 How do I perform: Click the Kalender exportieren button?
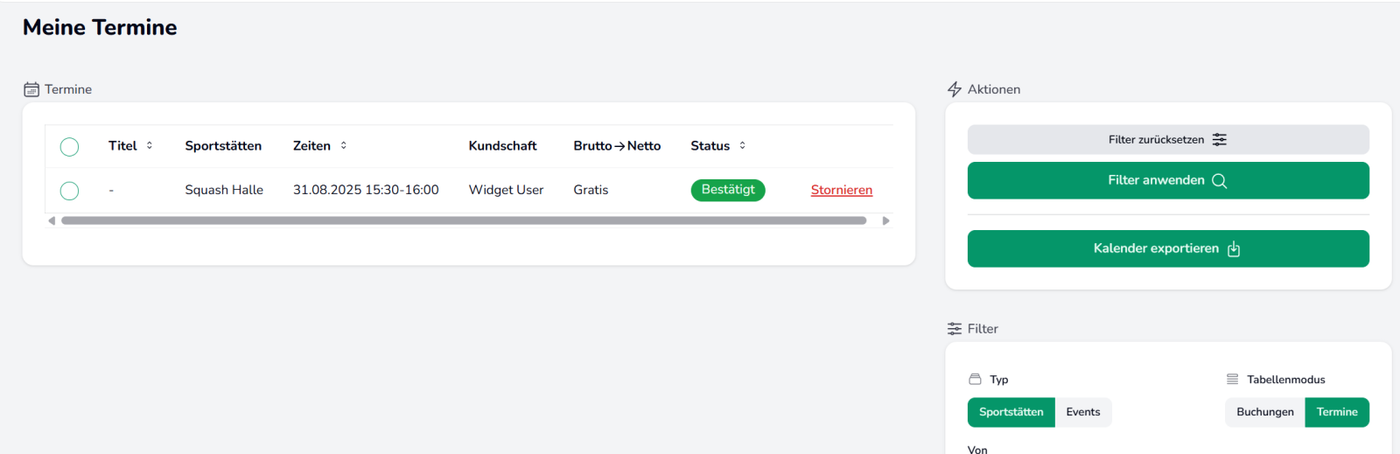[x=1168, y=249]
